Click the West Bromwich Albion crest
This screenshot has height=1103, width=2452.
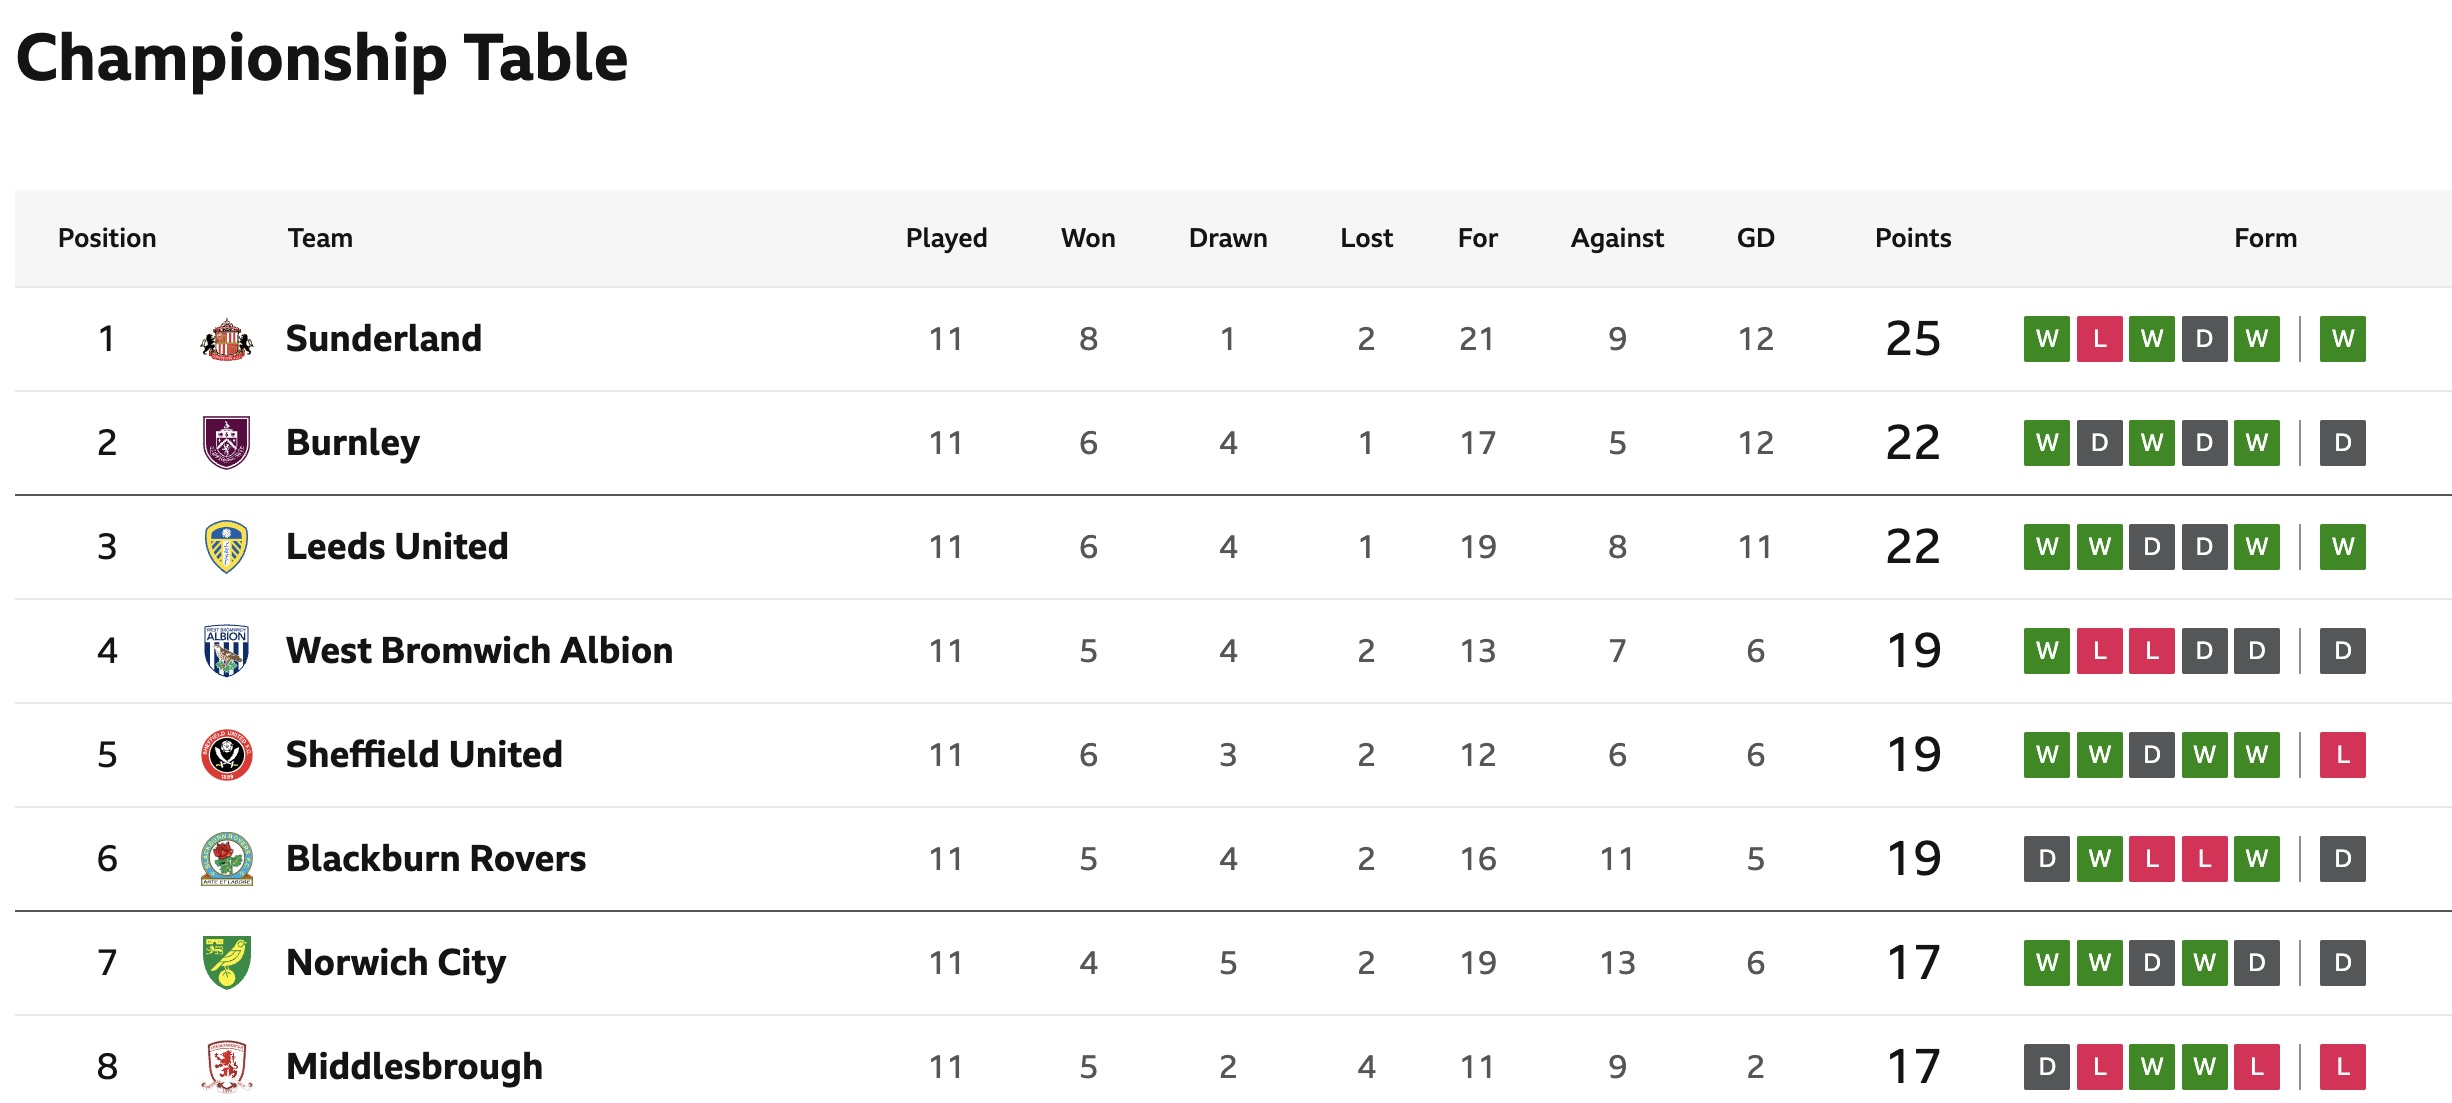coord(227,651)
